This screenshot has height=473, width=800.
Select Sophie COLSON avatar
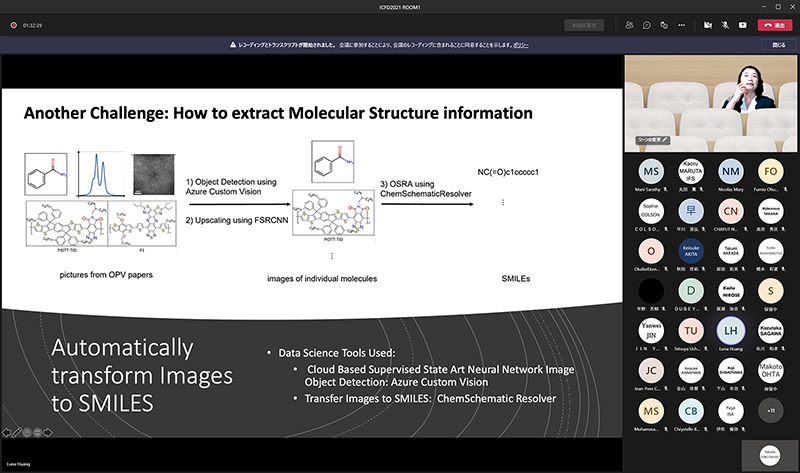pos(651,211)
